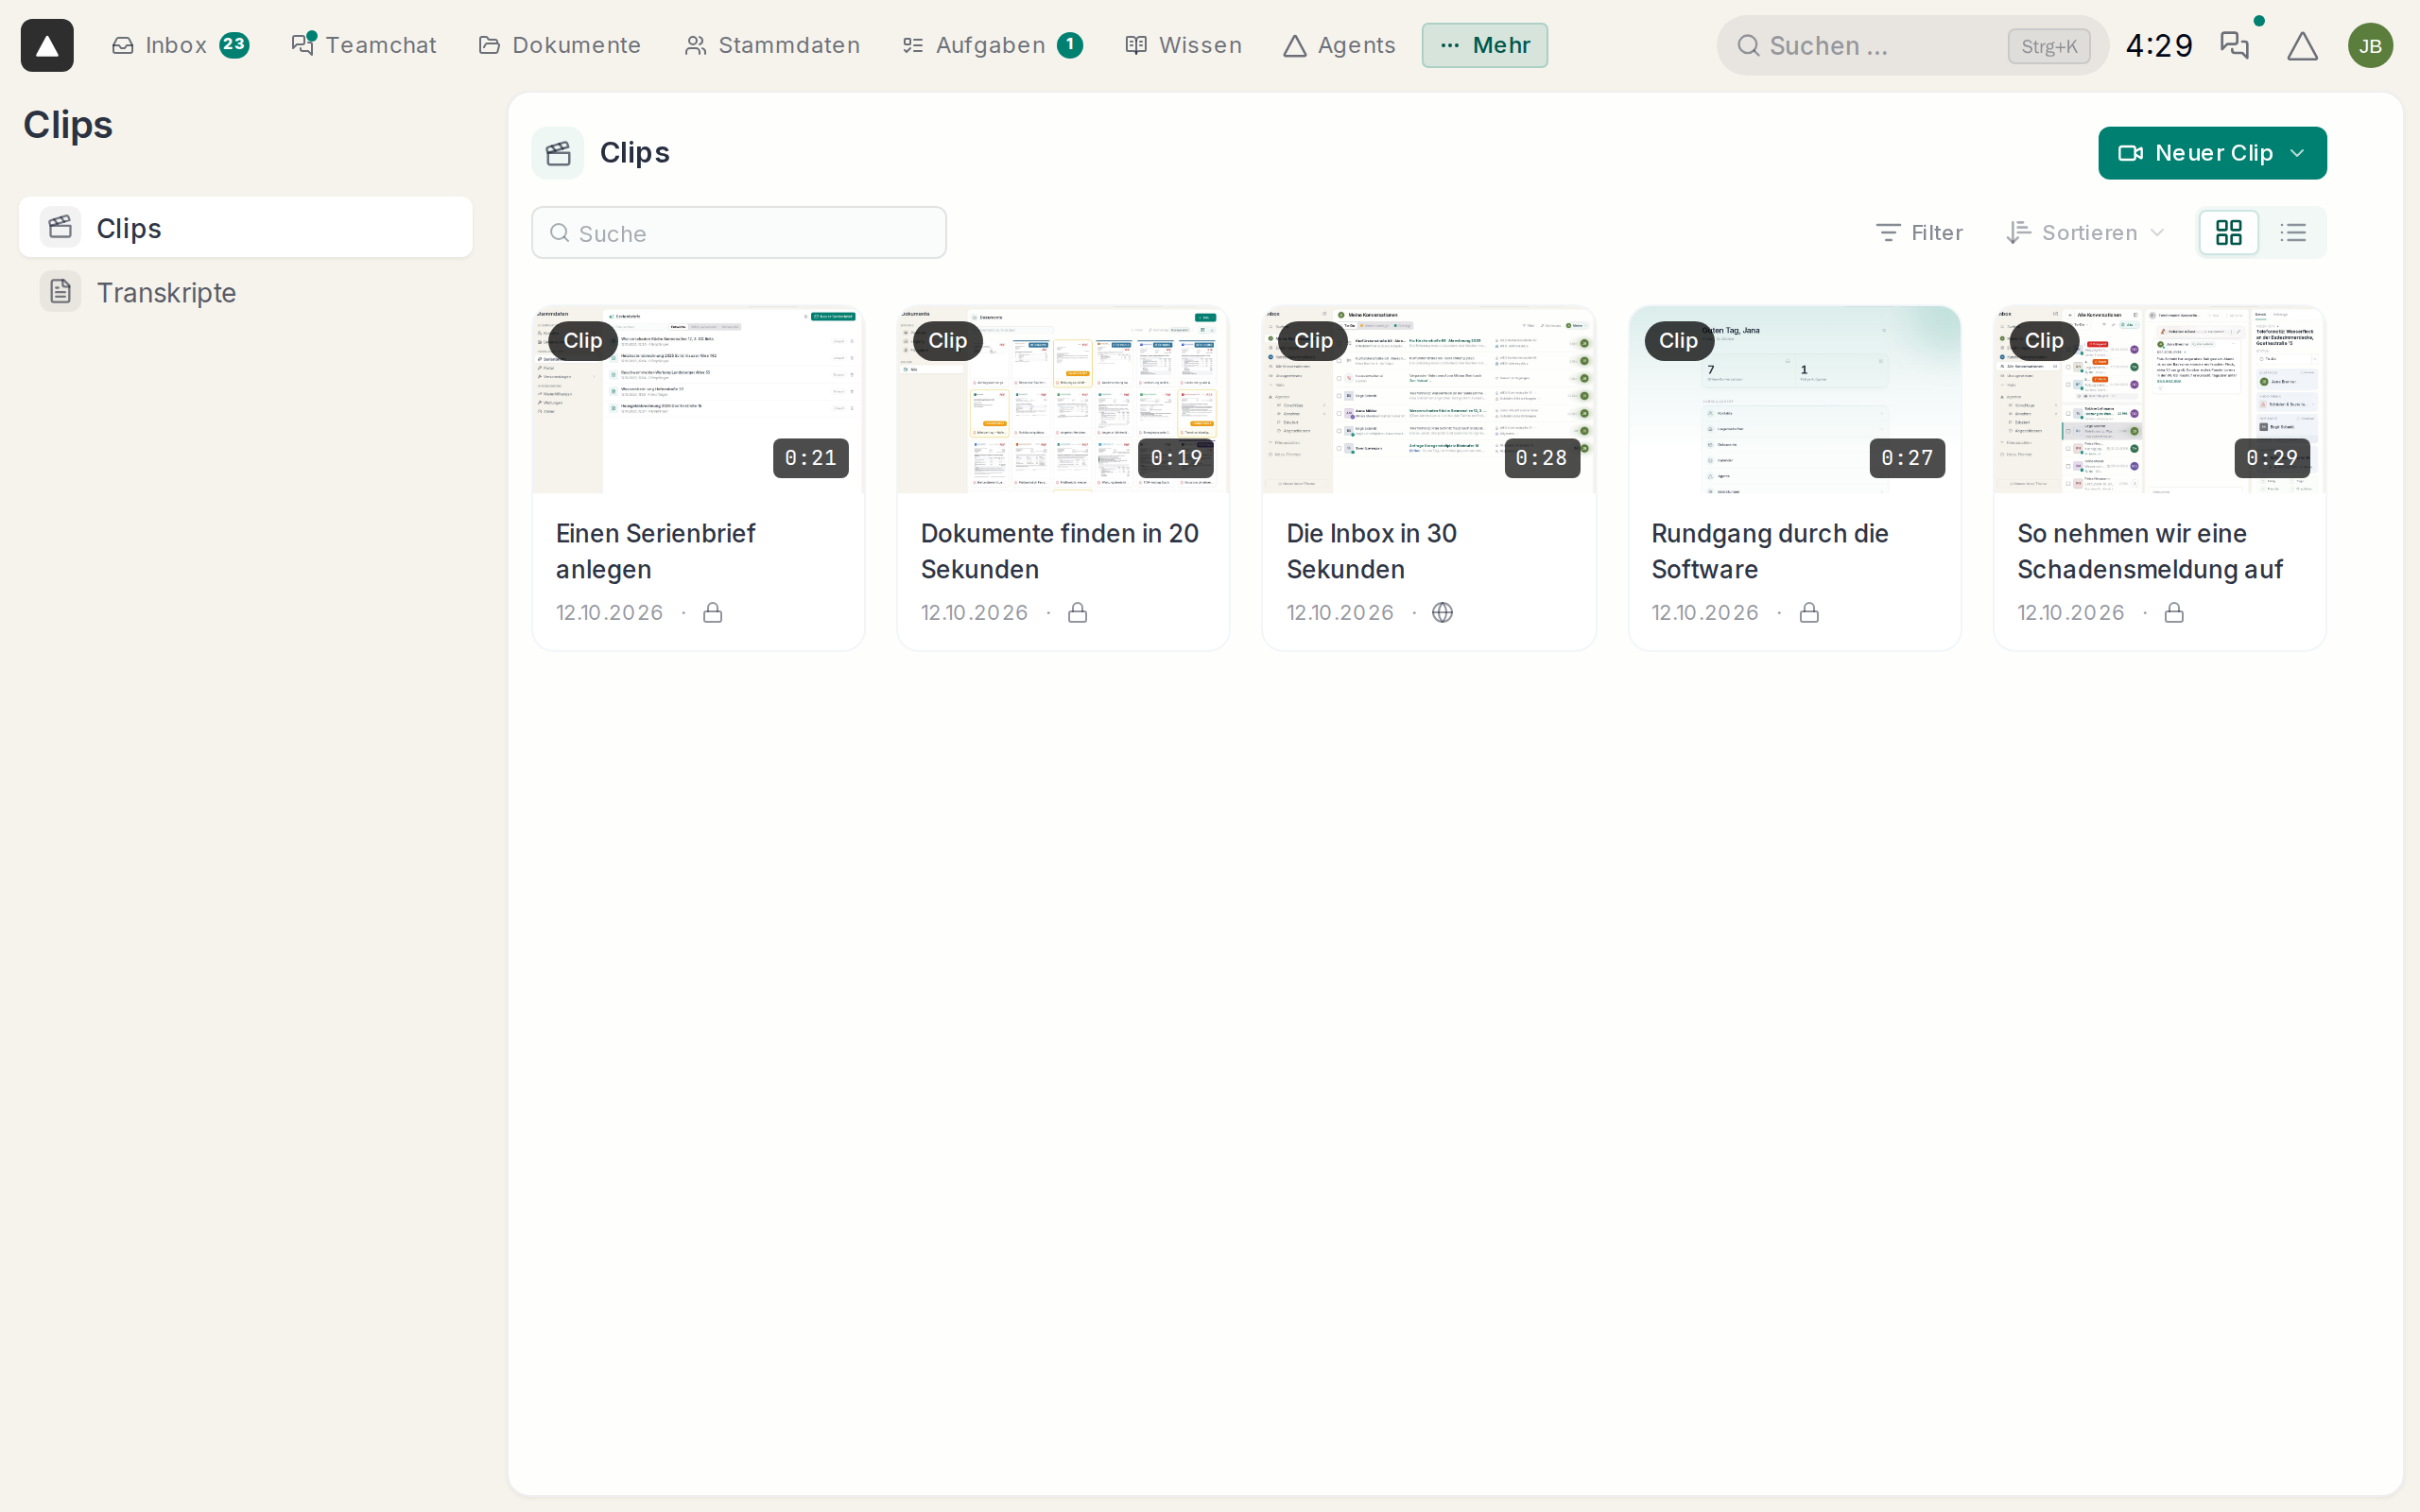Screen dimensions: 2420x1512
Task: Open the Agents section
Action: pyautogui.click(x=1339, y=45)
